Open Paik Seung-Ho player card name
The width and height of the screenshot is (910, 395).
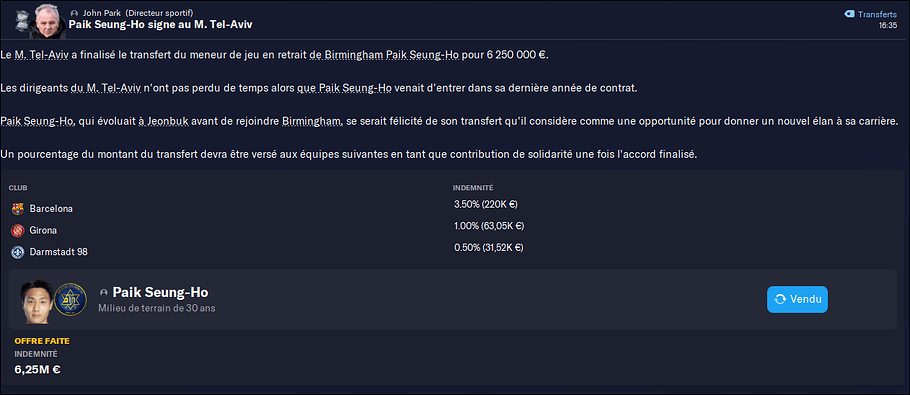coord(160,292)
